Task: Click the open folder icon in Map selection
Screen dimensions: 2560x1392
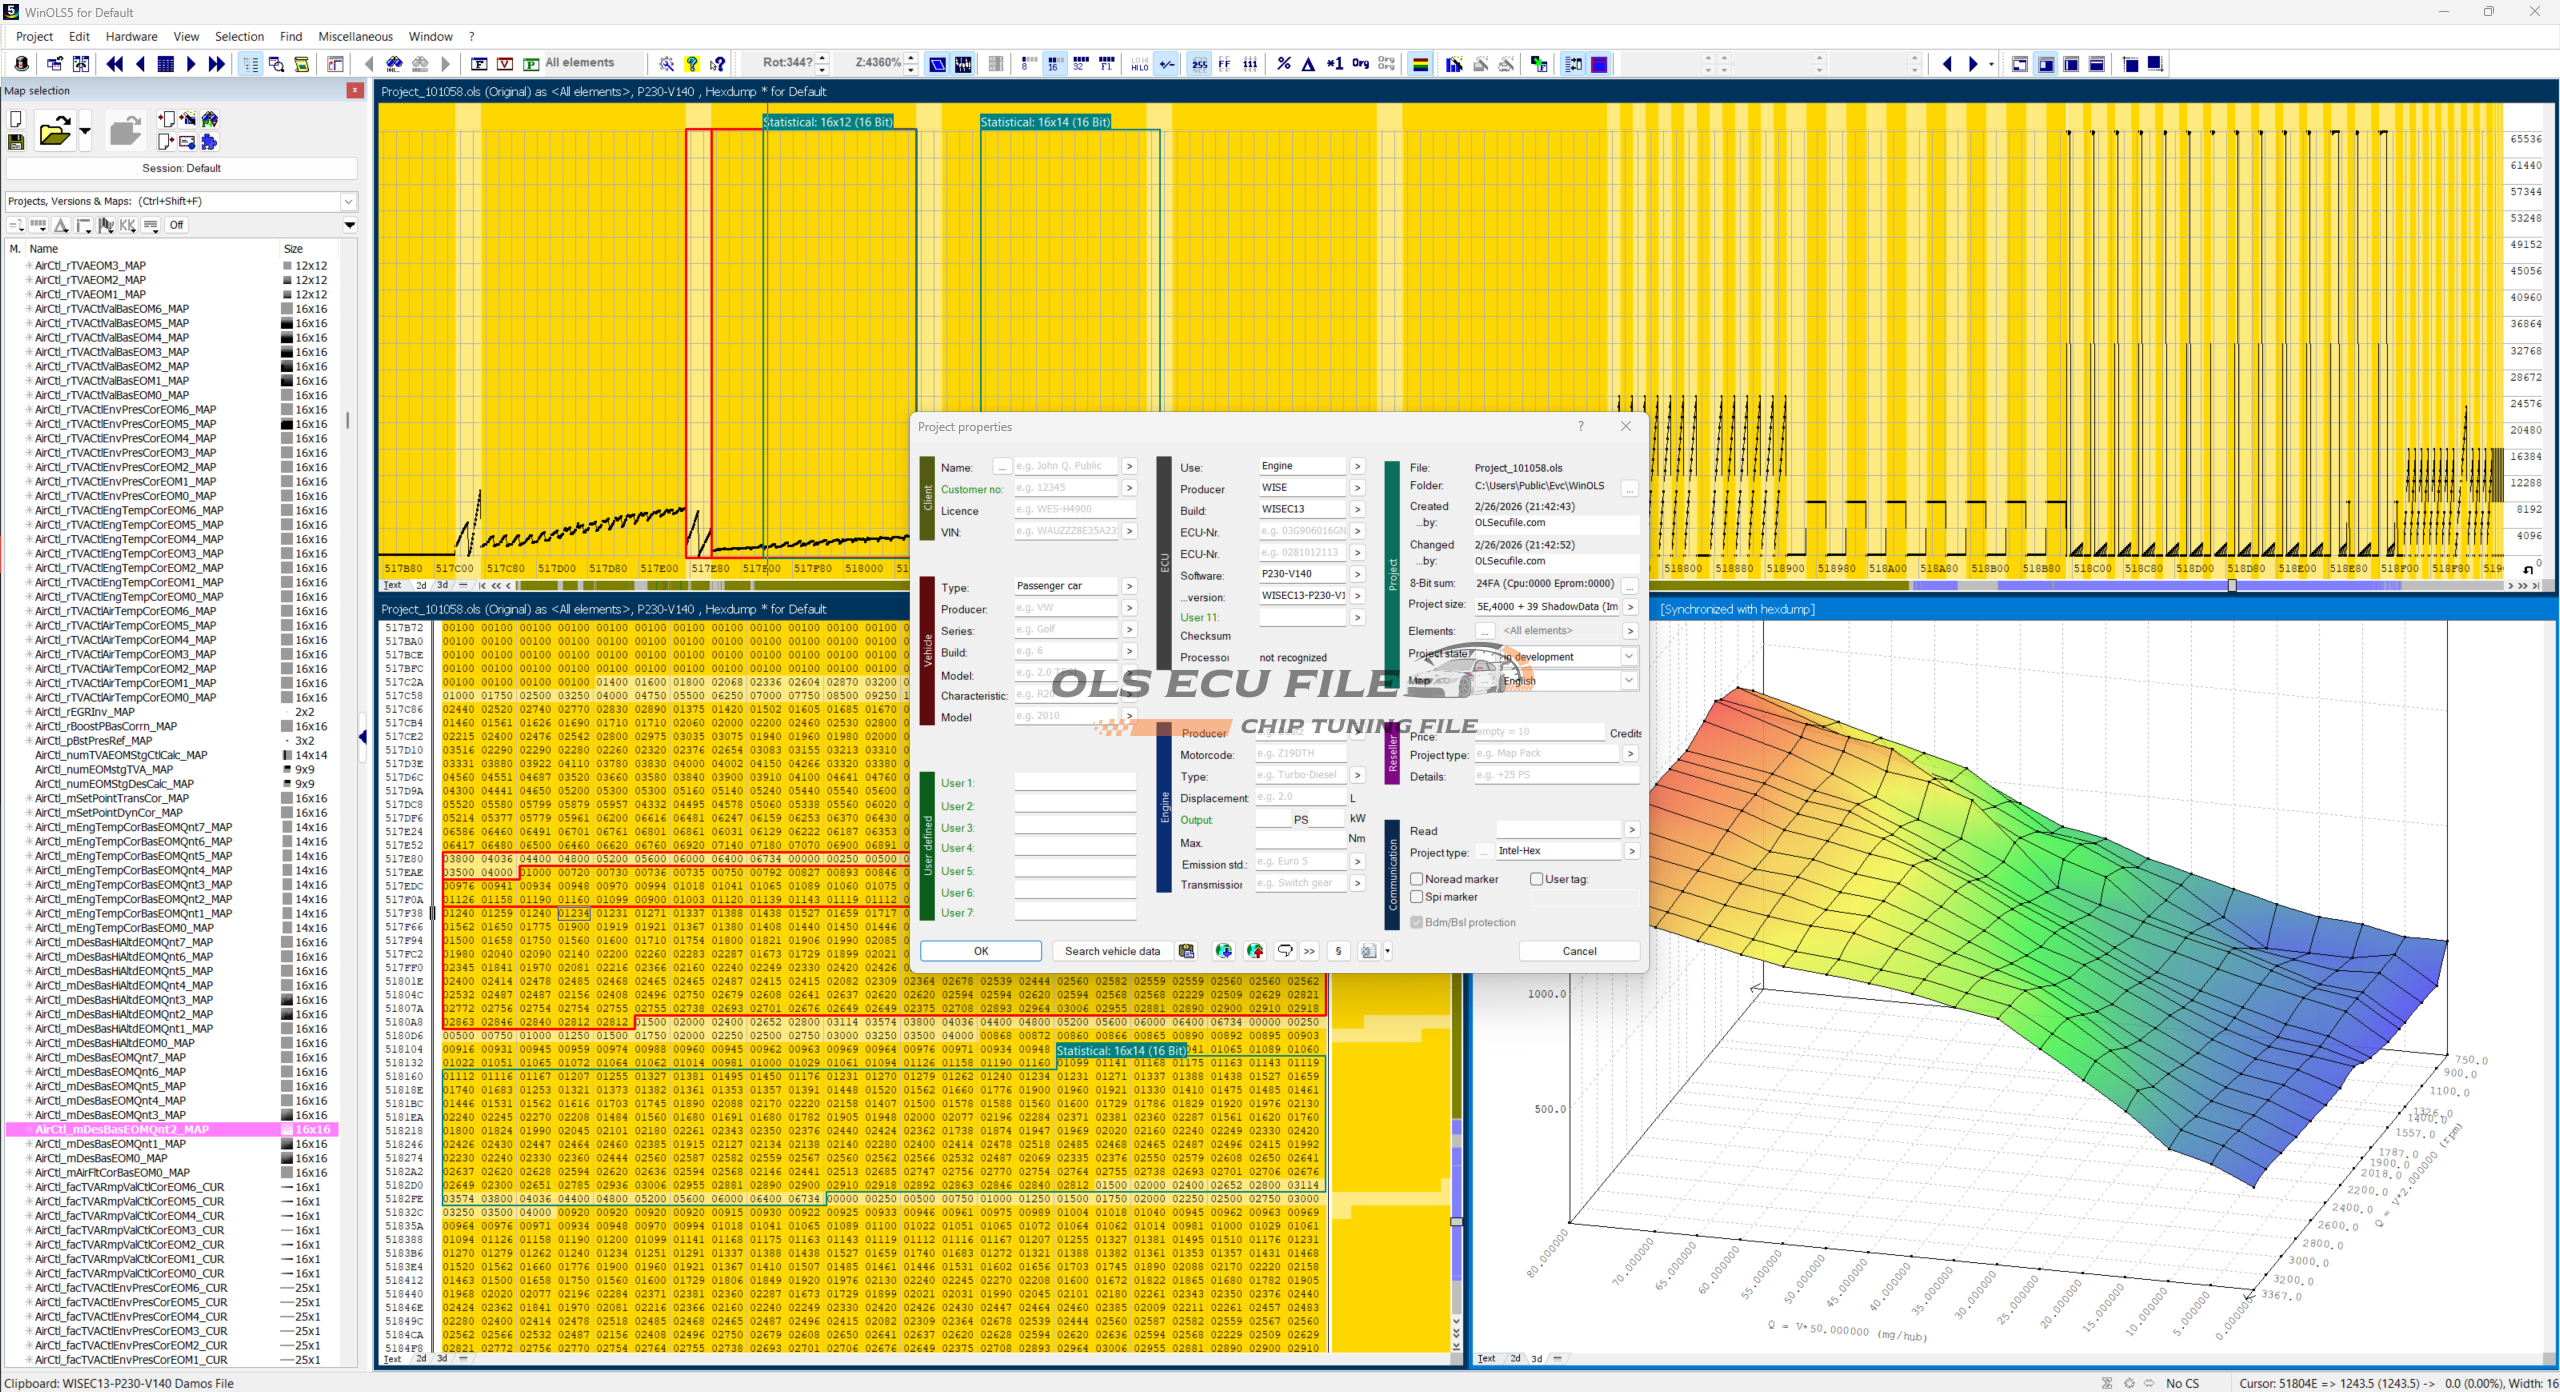Action: point(54,131)
